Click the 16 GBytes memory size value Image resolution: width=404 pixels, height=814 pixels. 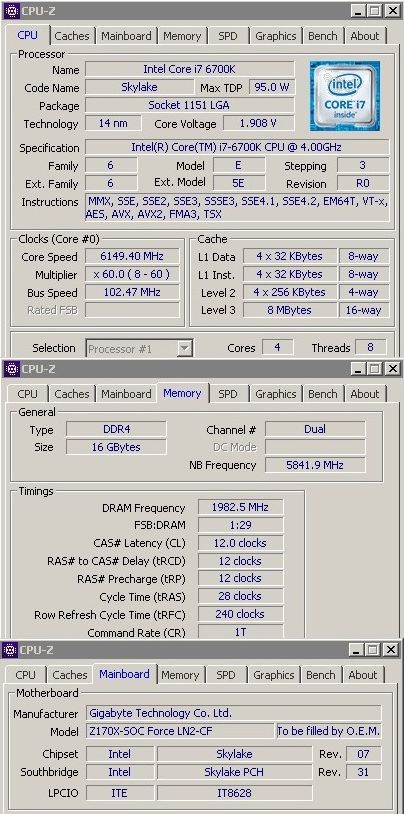[x=116, y=447]
